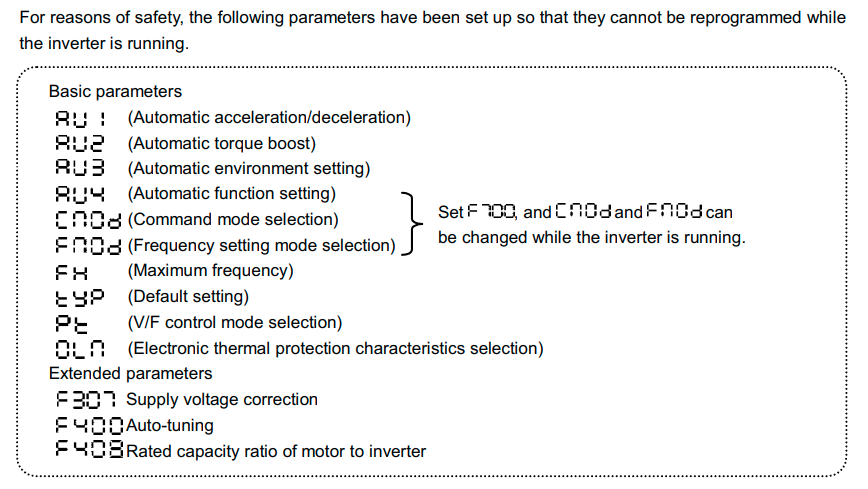This screenshot has width=868, height=489.
Task: Click "Rated capacity ratio of motor to inverter"
Action: point(276,452)
